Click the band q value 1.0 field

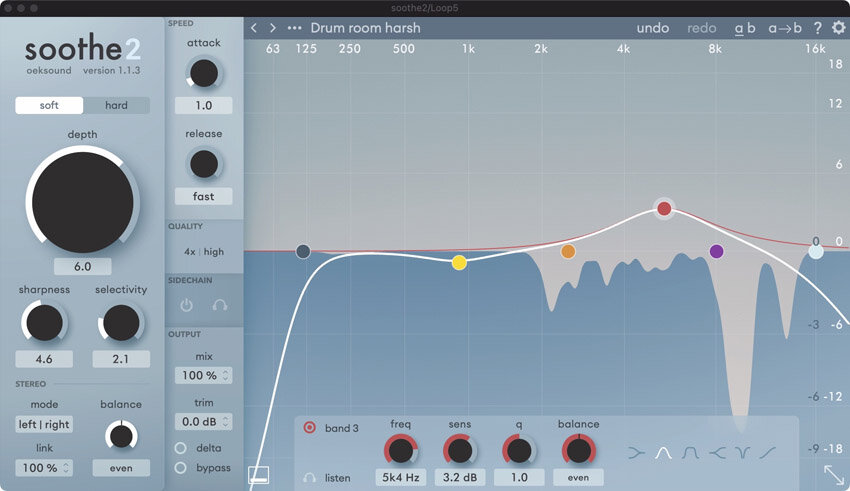tap(519, 477)
